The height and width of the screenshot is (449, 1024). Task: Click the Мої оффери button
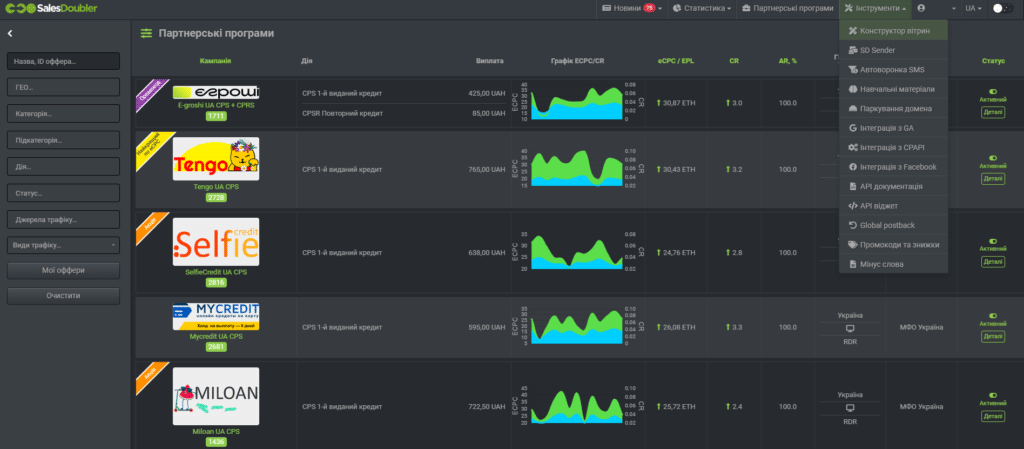tap(63, 270)
